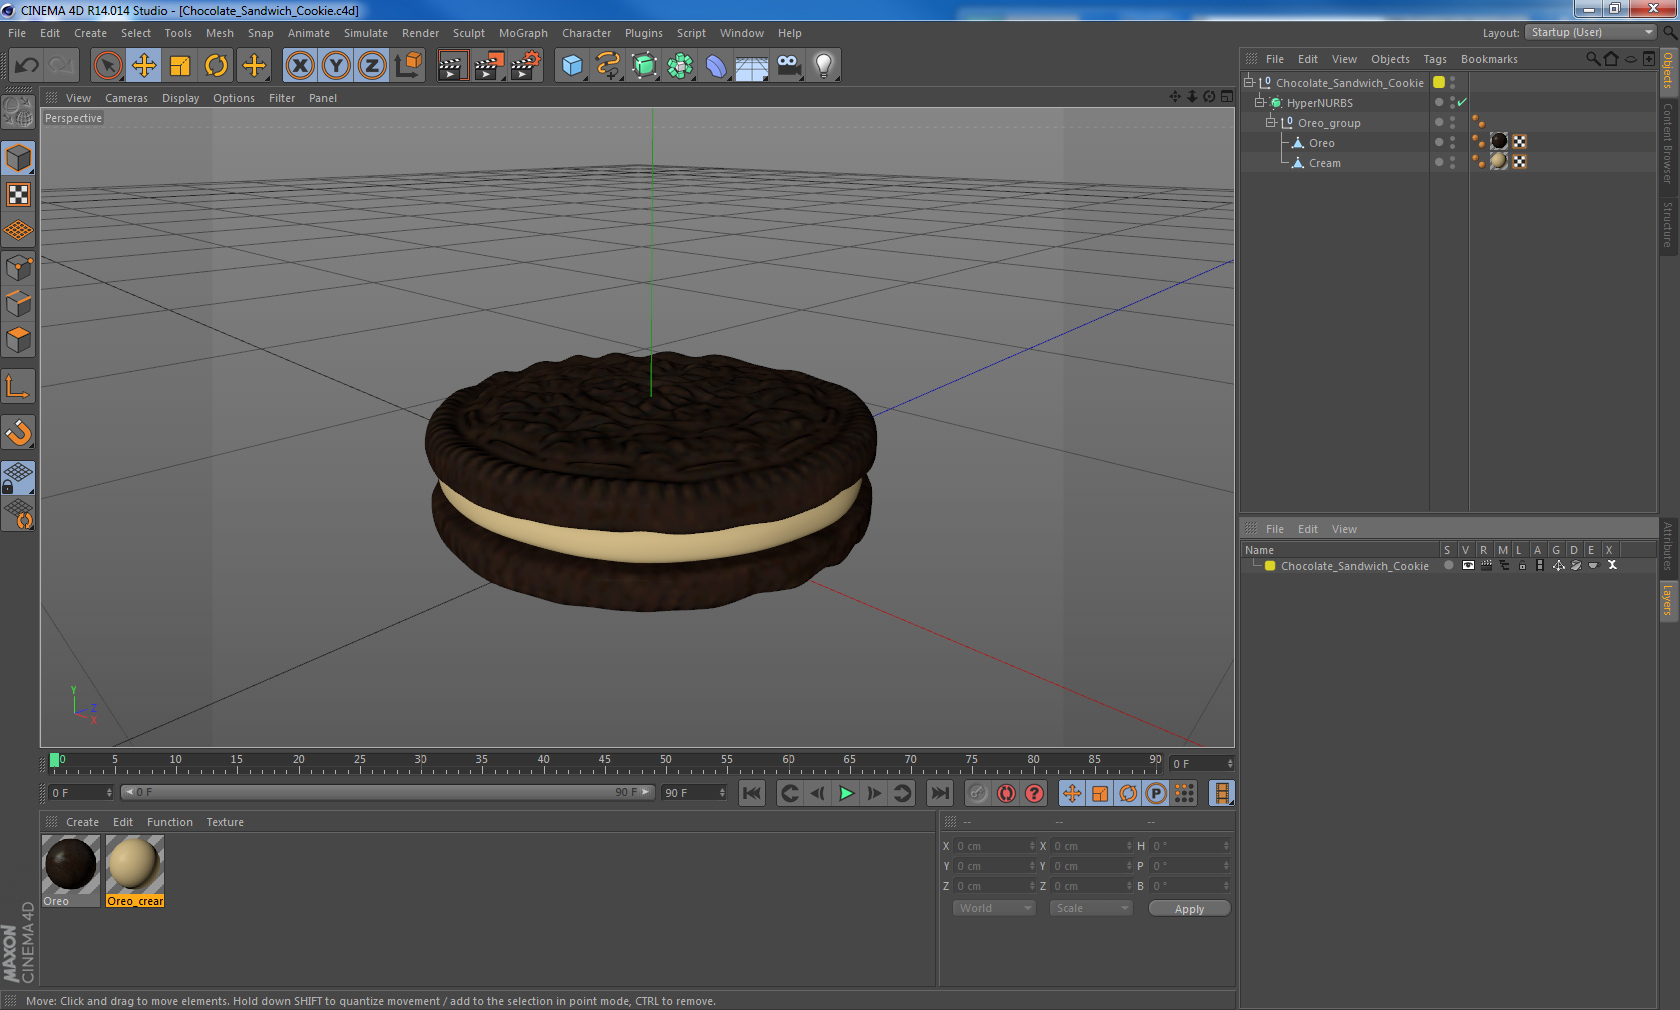Screen dimensions: 1680x1010
Task: Open viewport Display menu
Action: pyautogui.click(x=180, y=98)
